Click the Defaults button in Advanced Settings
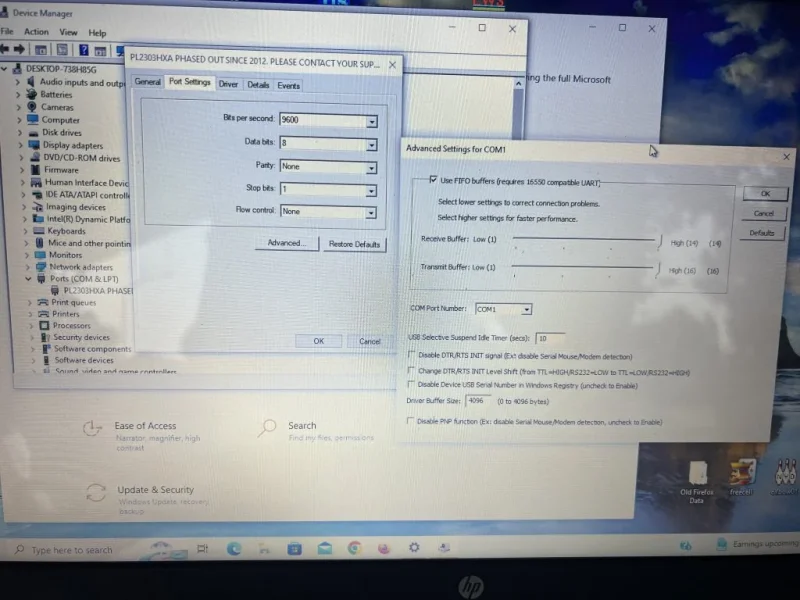The height and width of the screenshot is (600, 800). pos(762,233)
